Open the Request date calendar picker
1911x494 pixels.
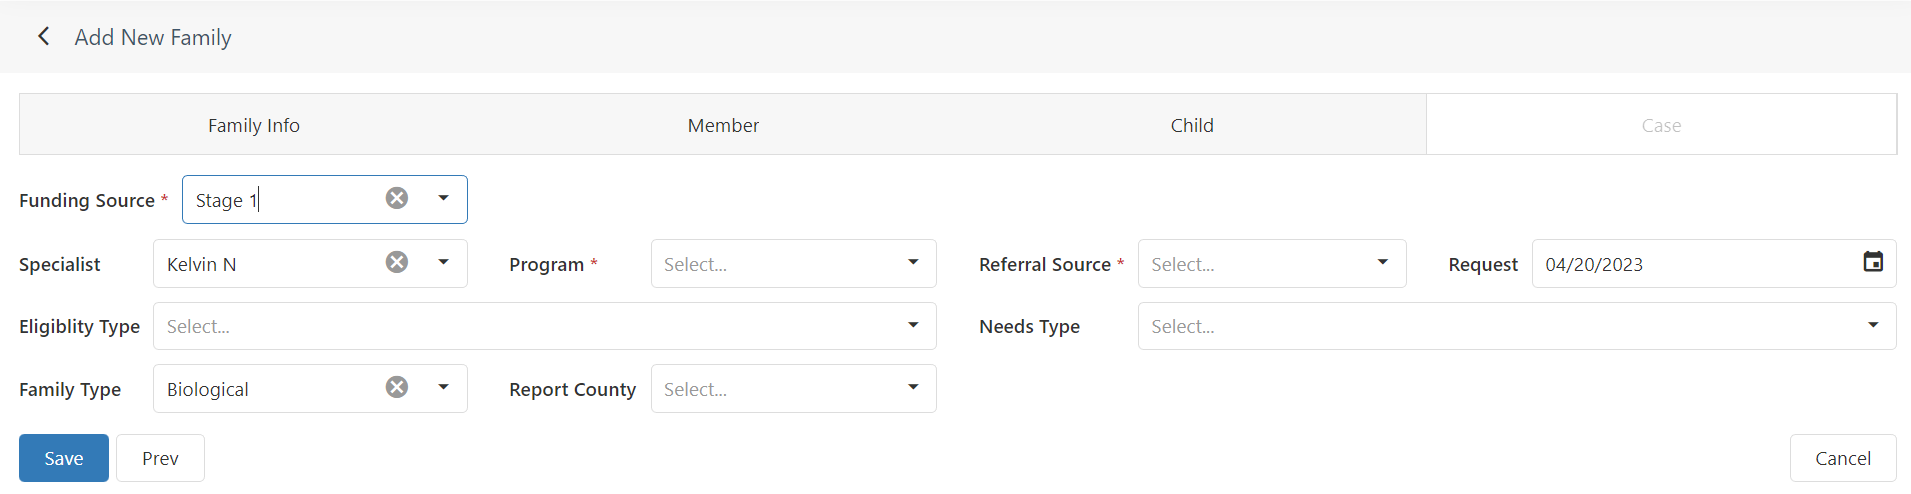tap(1873, 262)
